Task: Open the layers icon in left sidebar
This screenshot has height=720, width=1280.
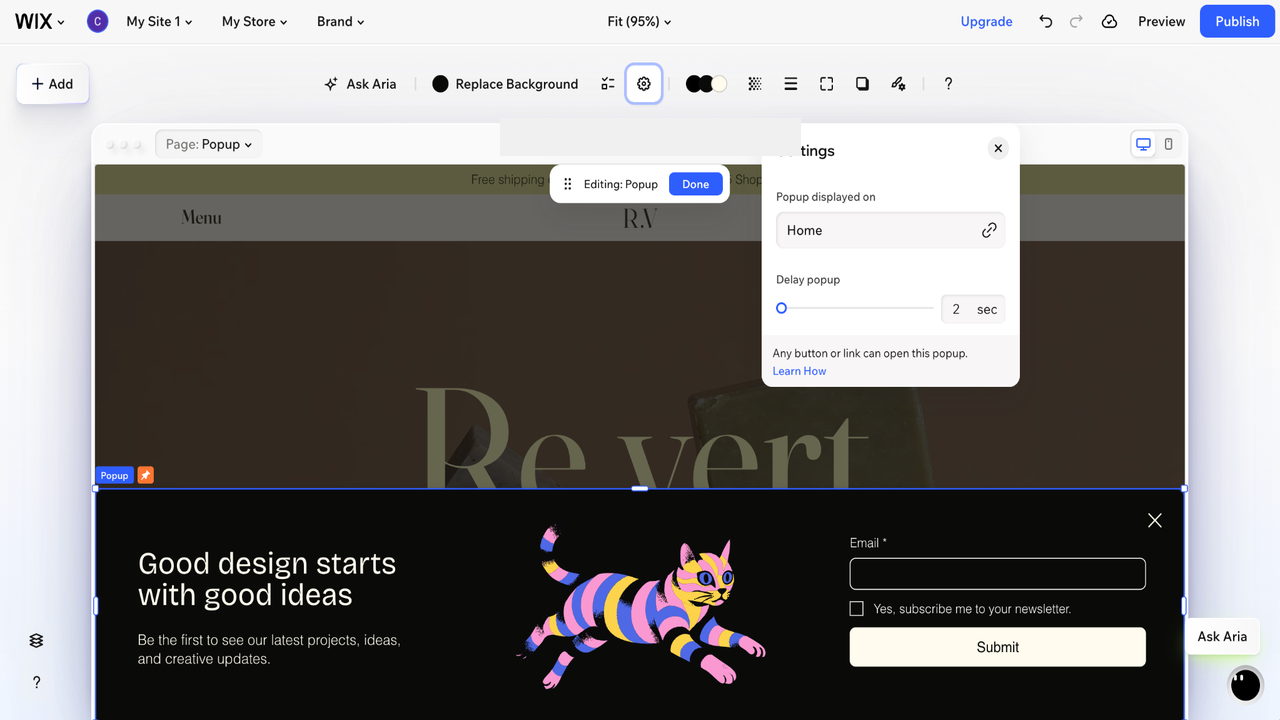Action: tap(36, 640)
